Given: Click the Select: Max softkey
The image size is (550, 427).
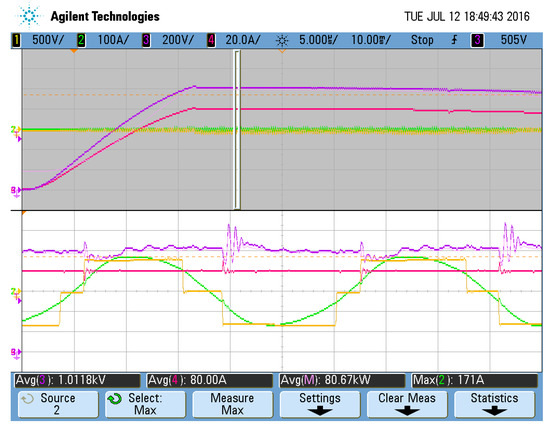Looking at the screenshot, I should (145, 404).
